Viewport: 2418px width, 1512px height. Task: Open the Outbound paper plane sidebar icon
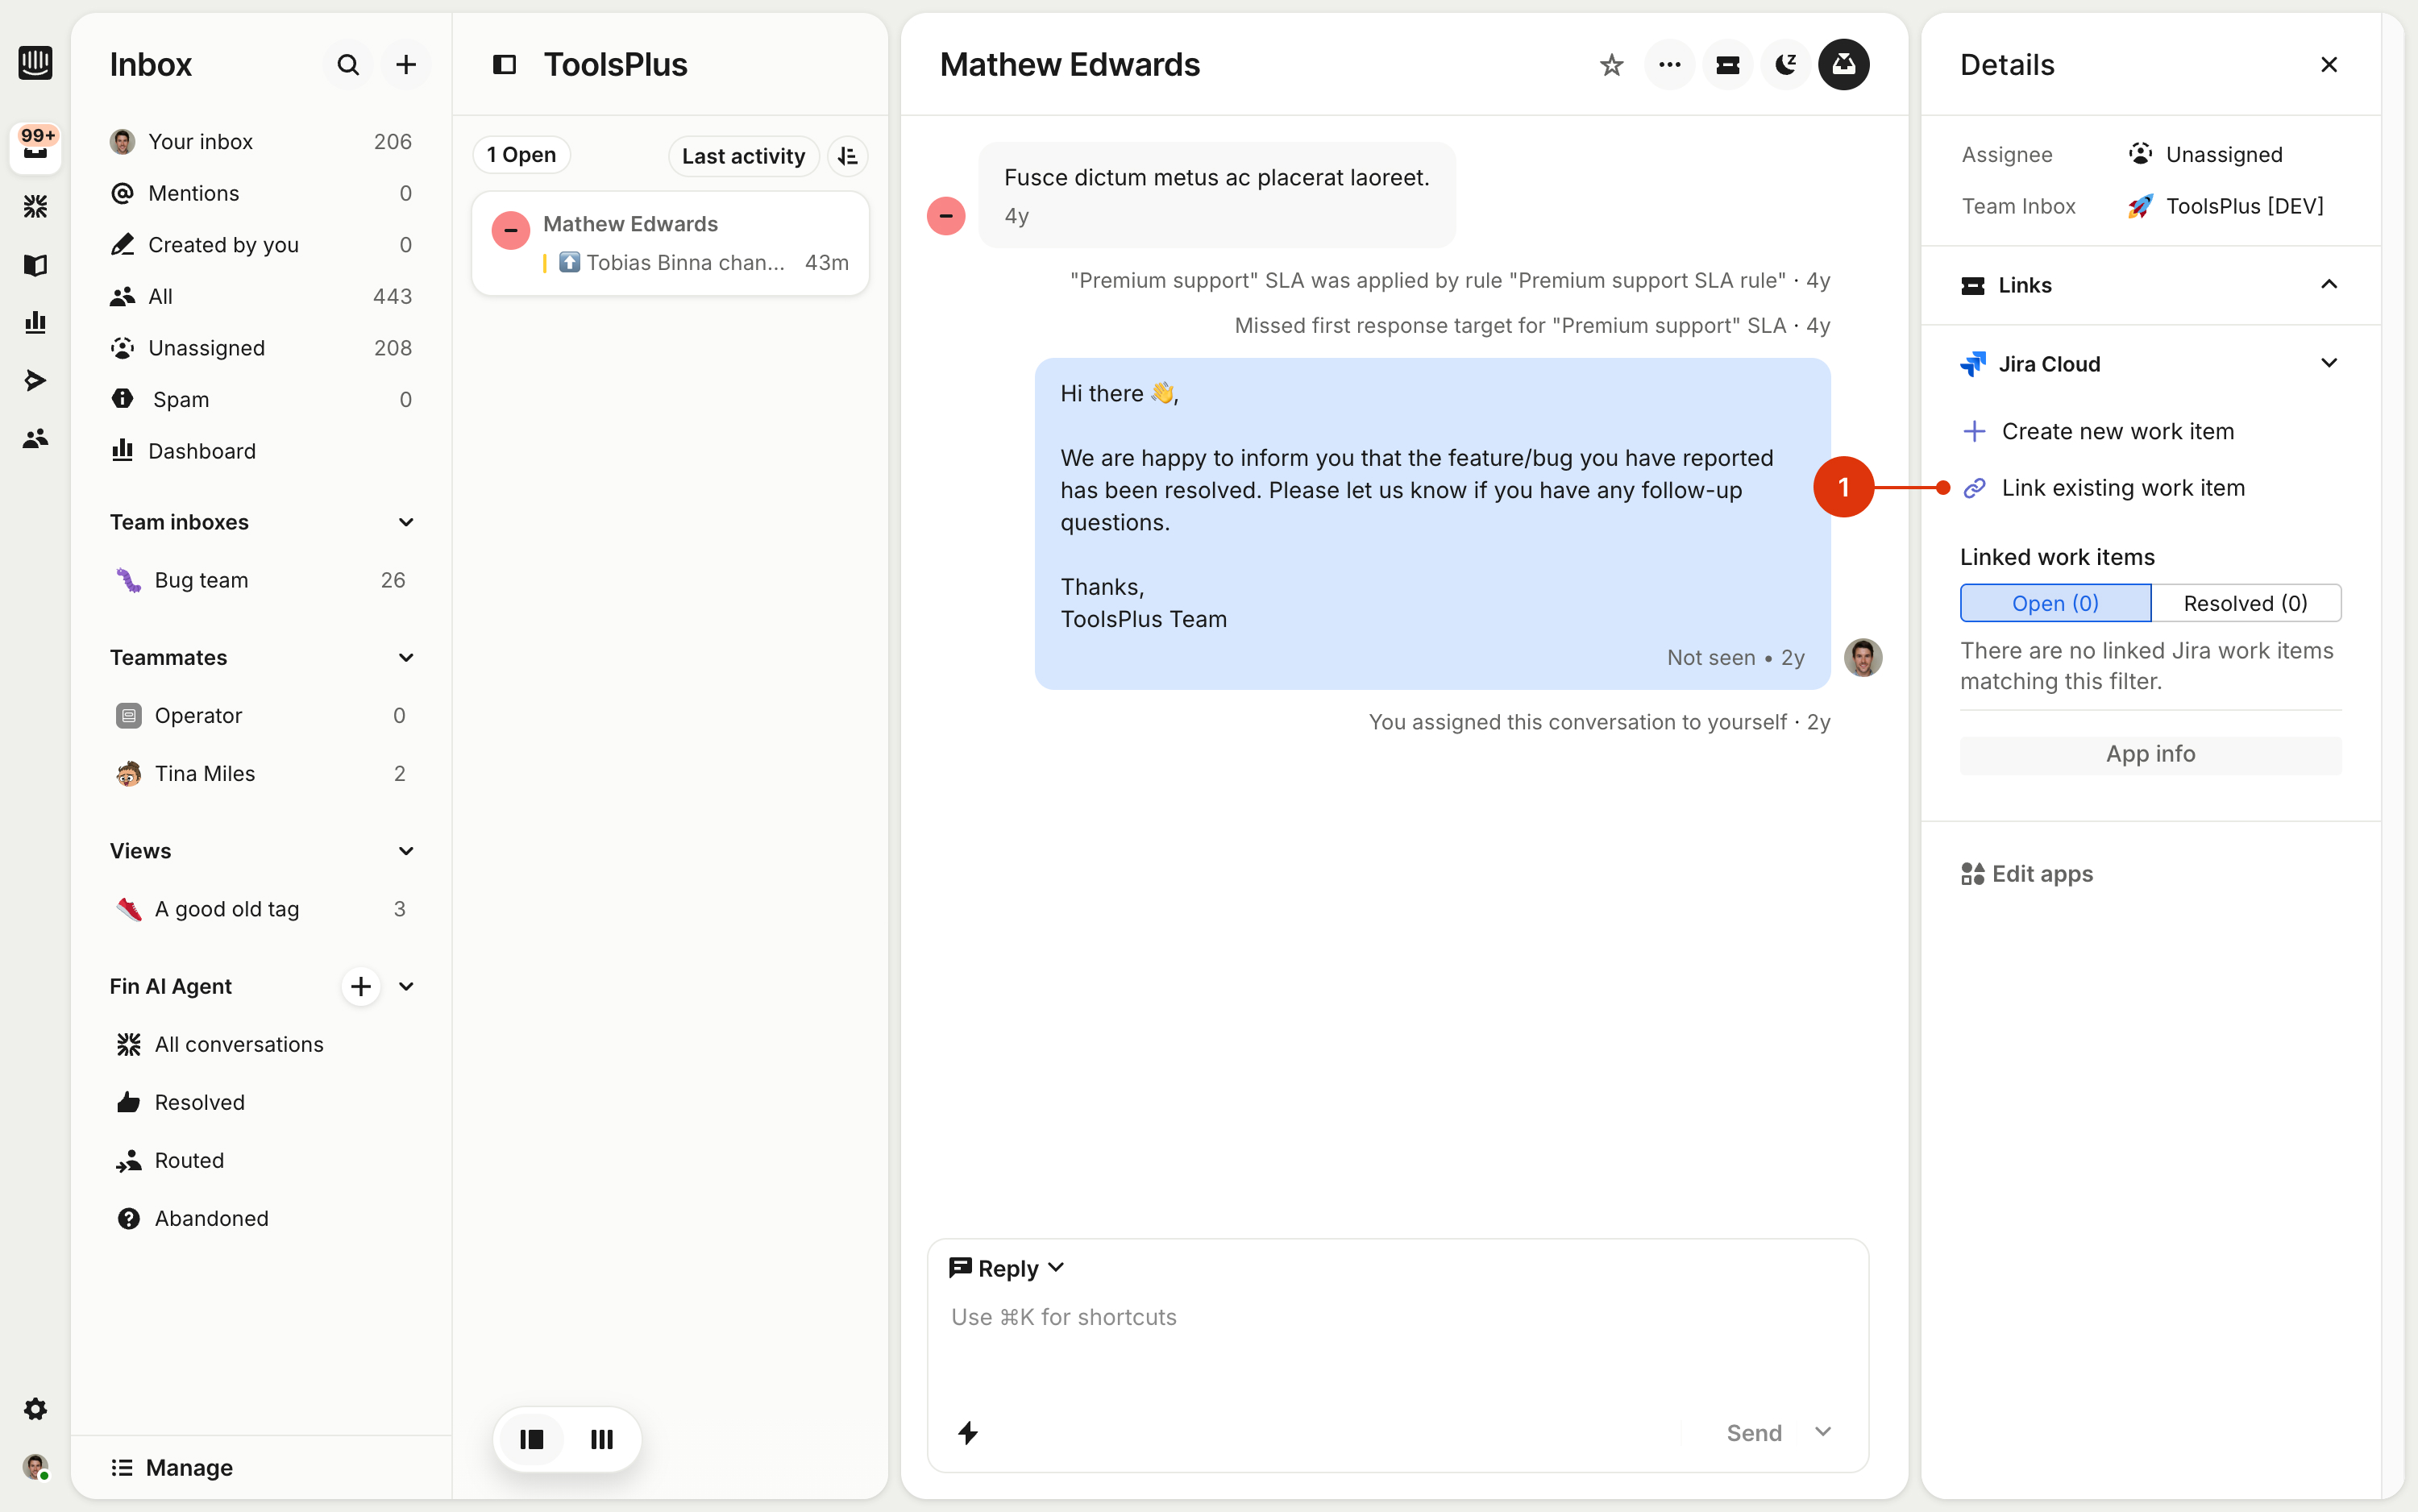pos(35,380)
